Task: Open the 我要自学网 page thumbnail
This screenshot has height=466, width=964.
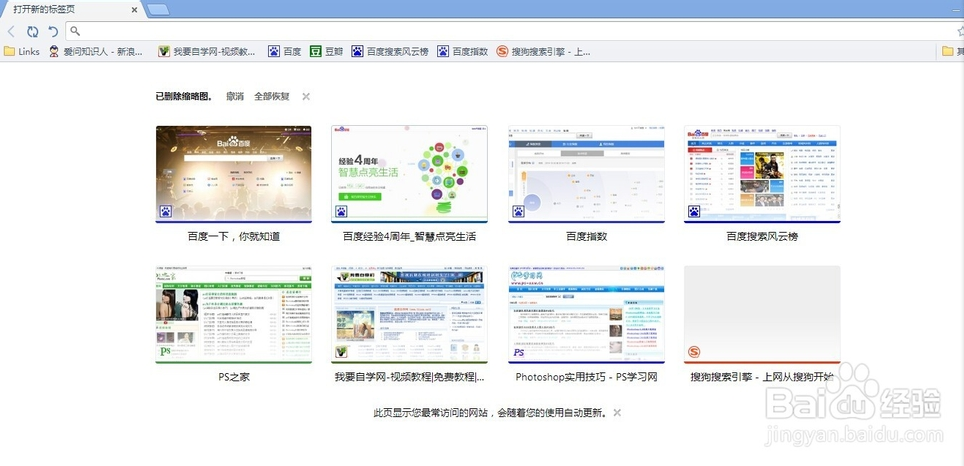Action: tap(409, 315)
